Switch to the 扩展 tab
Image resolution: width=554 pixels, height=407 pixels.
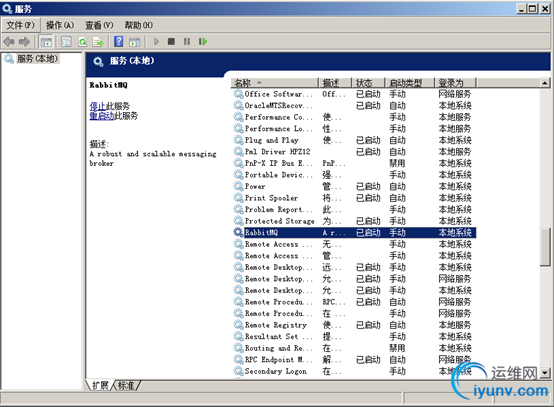pos(100,385)
